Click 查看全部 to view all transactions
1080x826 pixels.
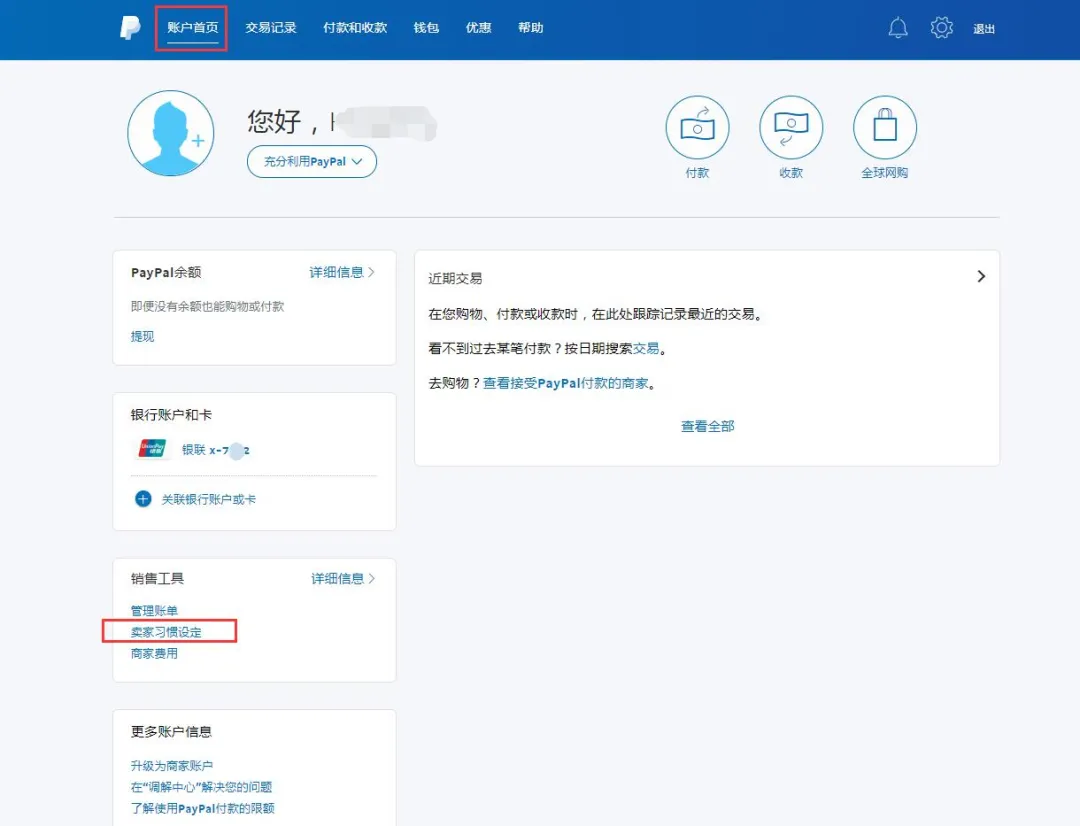click(x=706, y=425)
